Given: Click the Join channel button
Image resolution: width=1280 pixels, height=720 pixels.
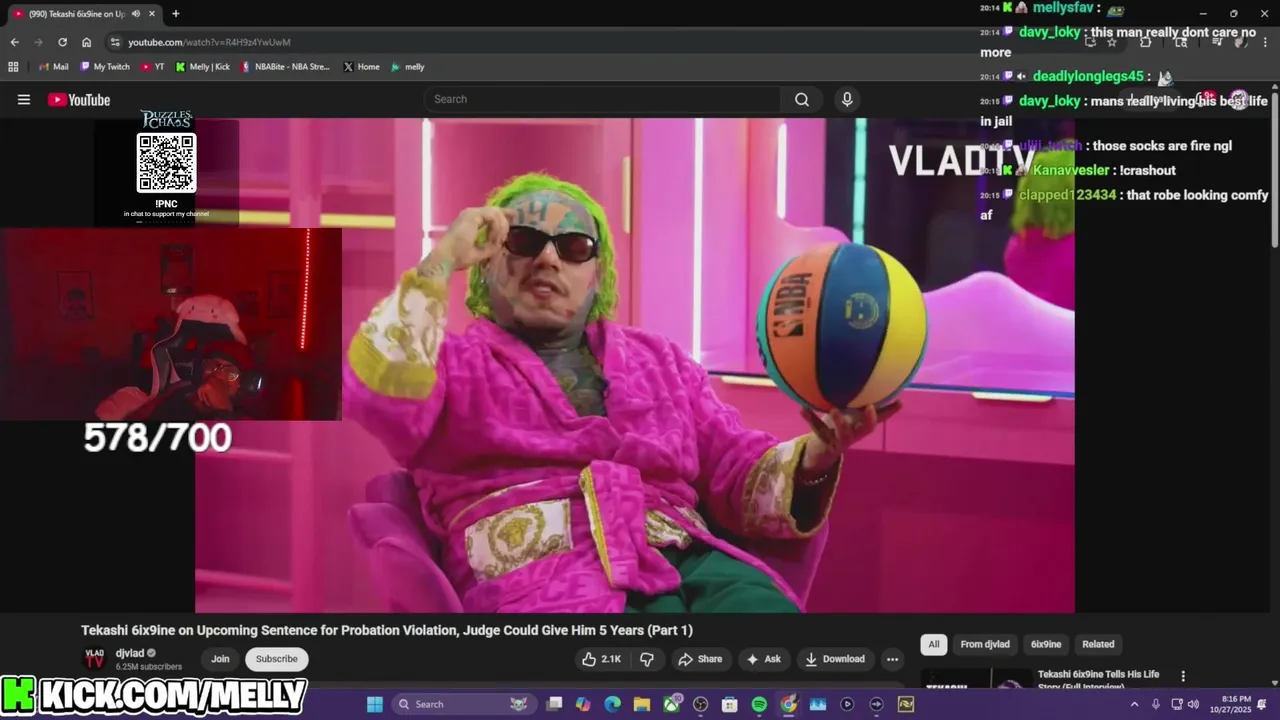Looking at the screenshot, I should [220, 659].
